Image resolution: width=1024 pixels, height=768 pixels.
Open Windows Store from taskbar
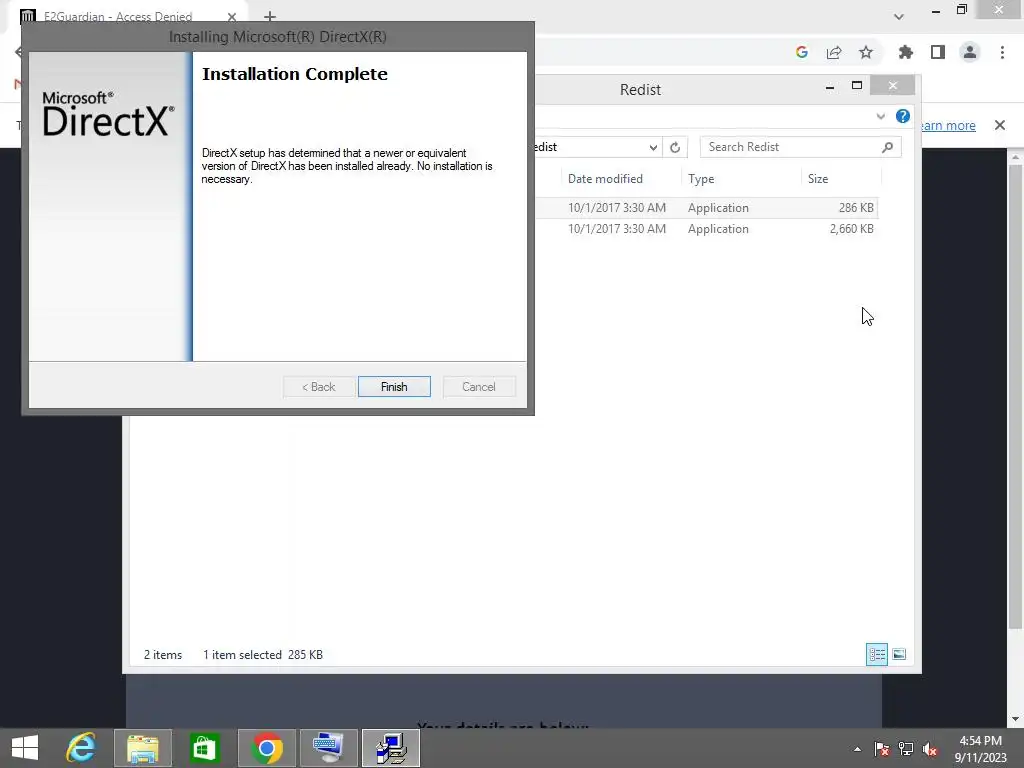(204, 748)
